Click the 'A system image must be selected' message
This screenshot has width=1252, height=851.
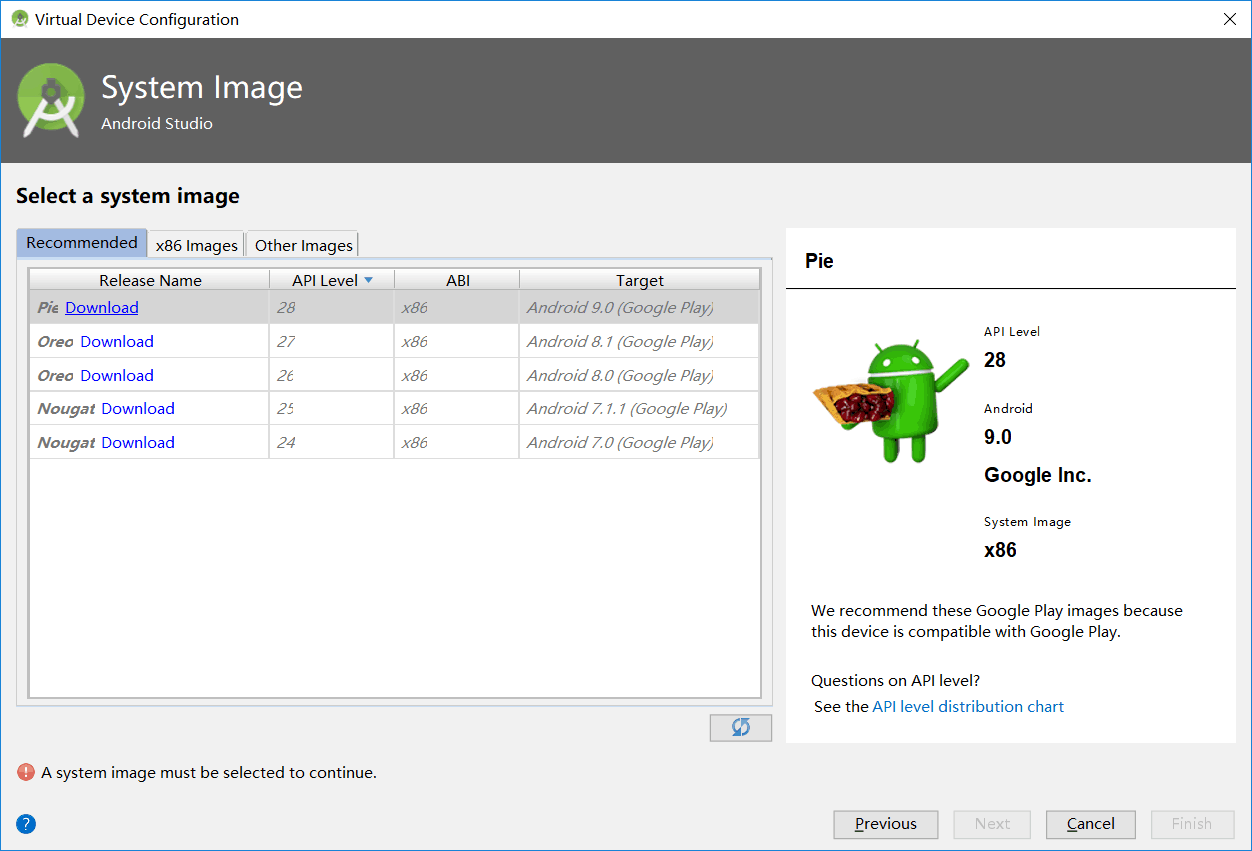coord(209,772)
